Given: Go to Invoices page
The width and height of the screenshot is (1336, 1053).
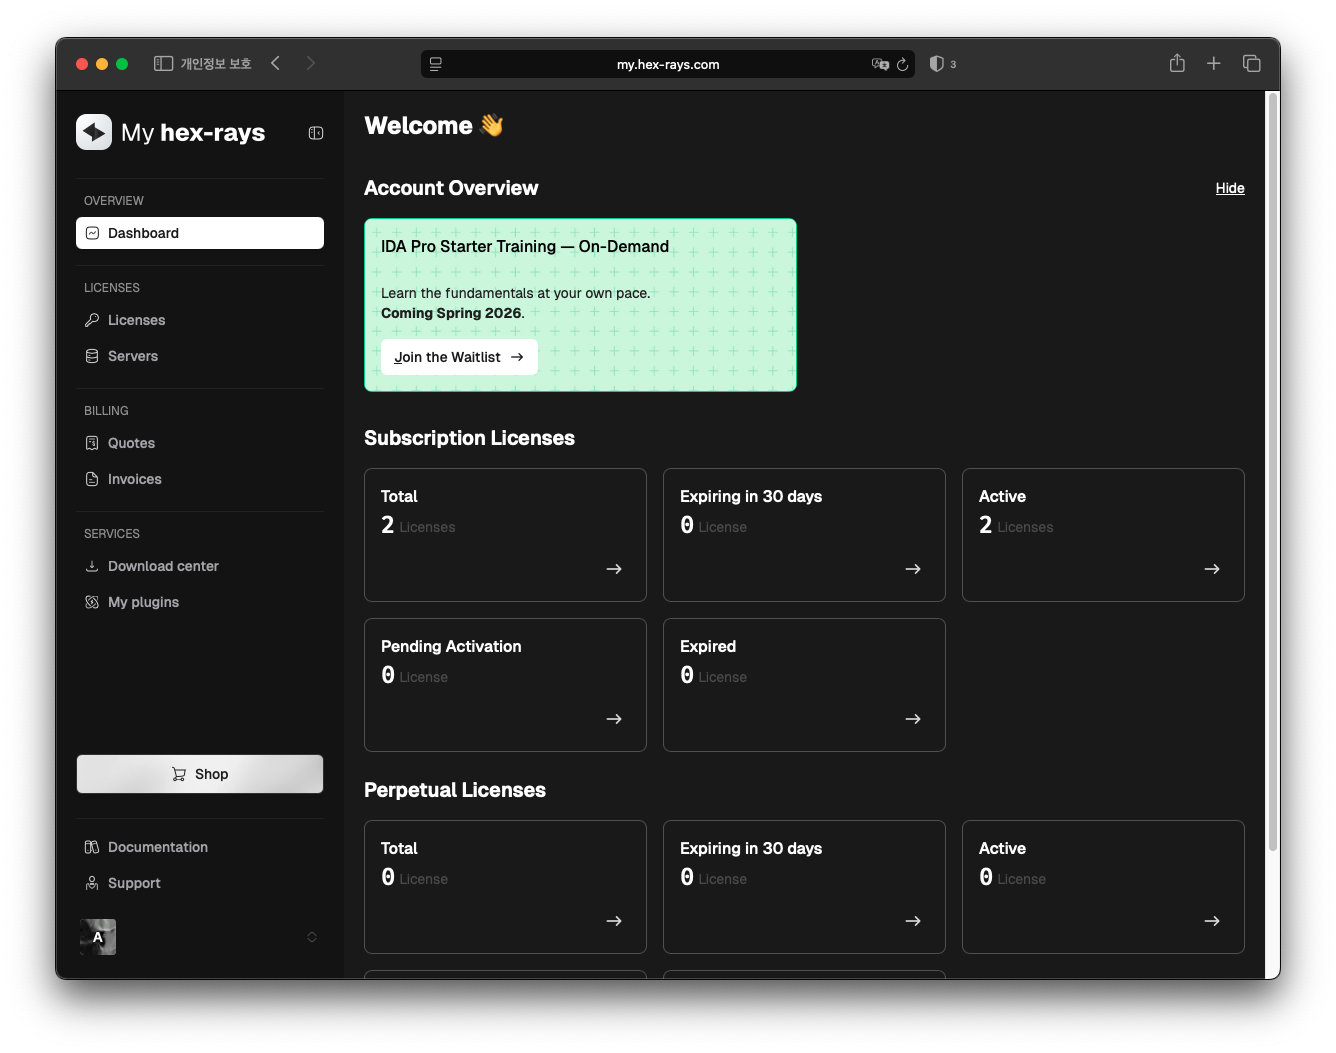Looking at the screenshot, I should click(x=134, y=479).
